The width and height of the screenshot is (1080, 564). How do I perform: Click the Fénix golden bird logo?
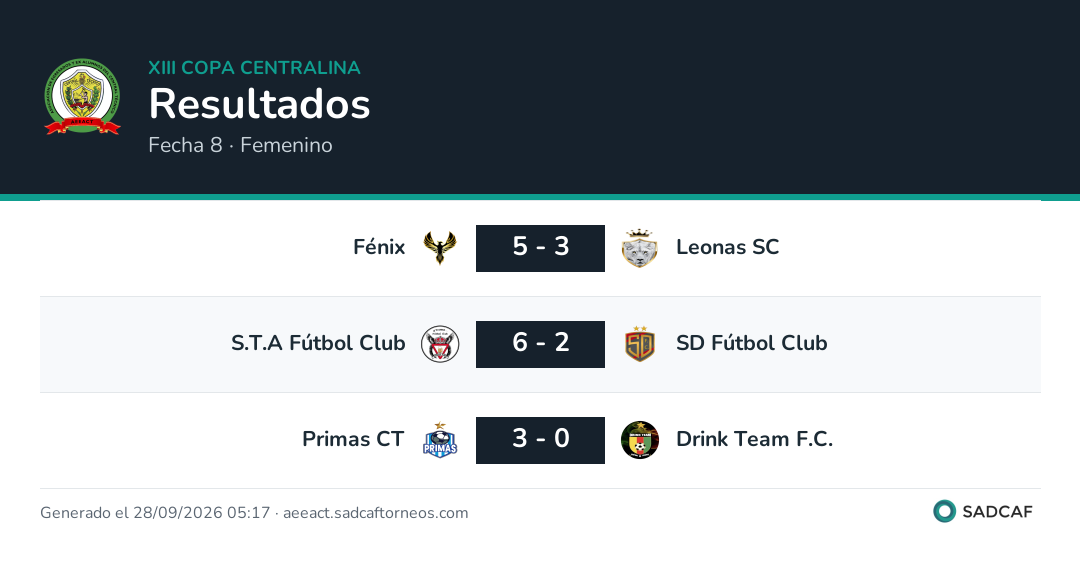[x=439, y=248]
